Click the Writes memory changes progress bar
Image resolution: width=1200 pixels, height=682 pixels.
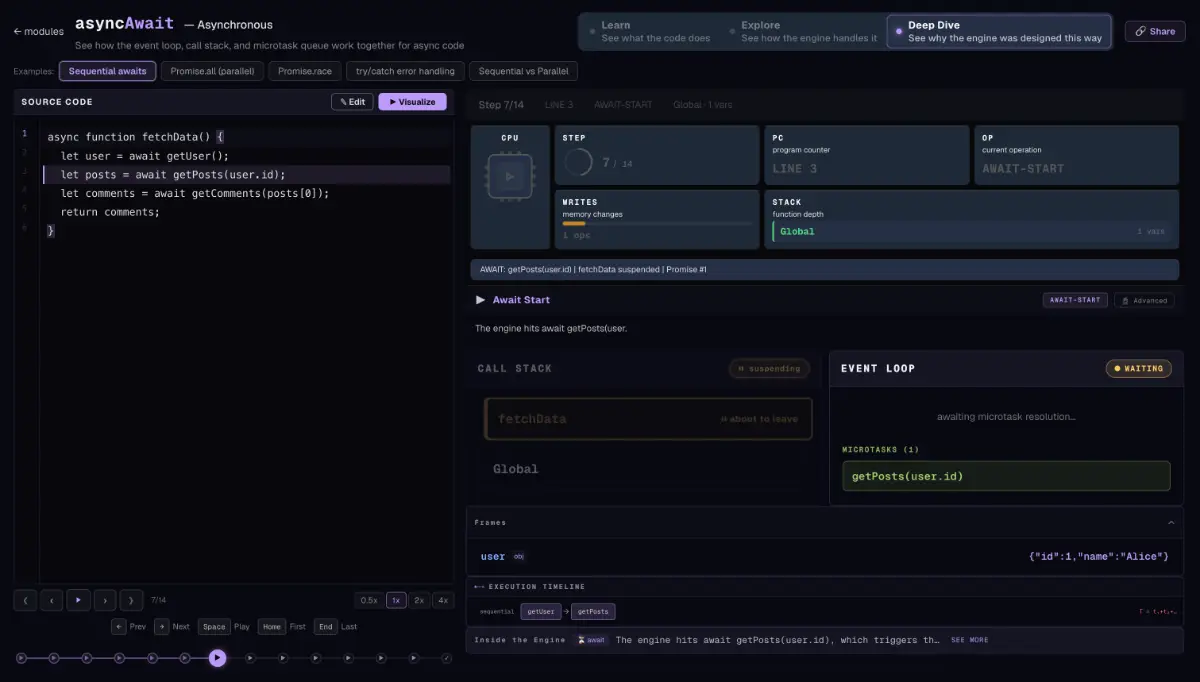click(x=657, y=224)
